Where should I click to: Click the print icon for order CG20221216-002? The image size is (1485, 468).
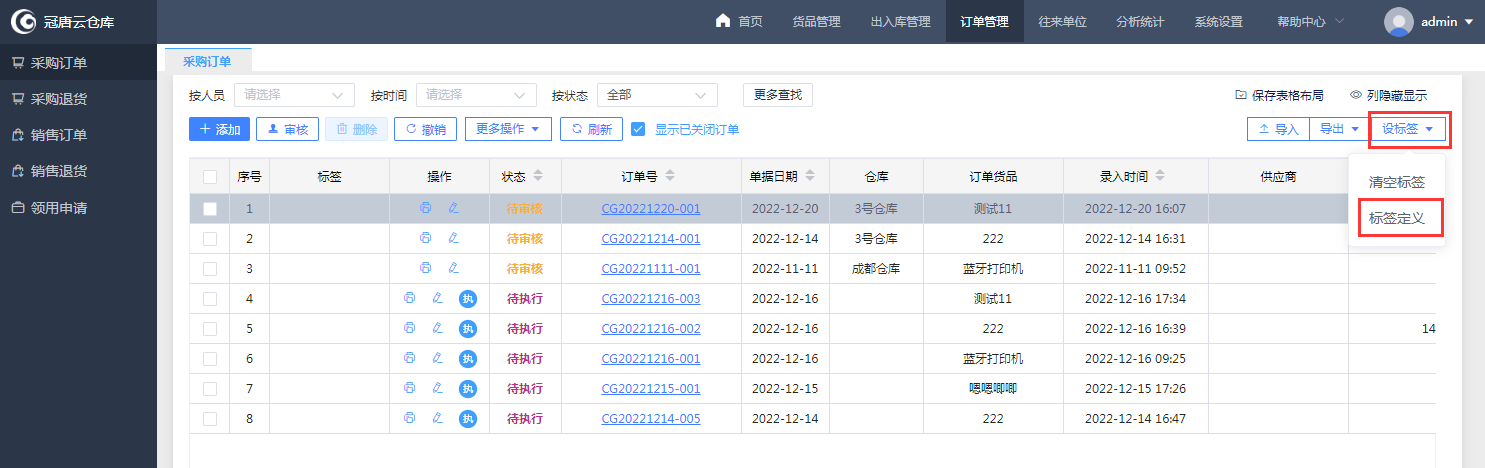pos(409,328)
